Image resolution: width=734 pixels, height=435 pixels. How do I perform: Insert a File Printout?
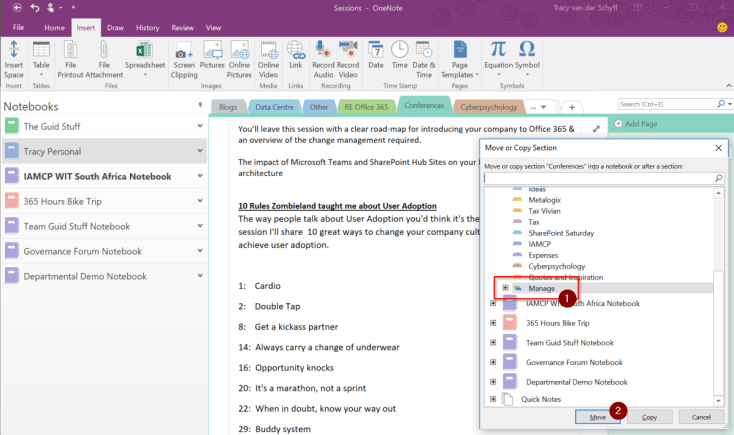71,58
